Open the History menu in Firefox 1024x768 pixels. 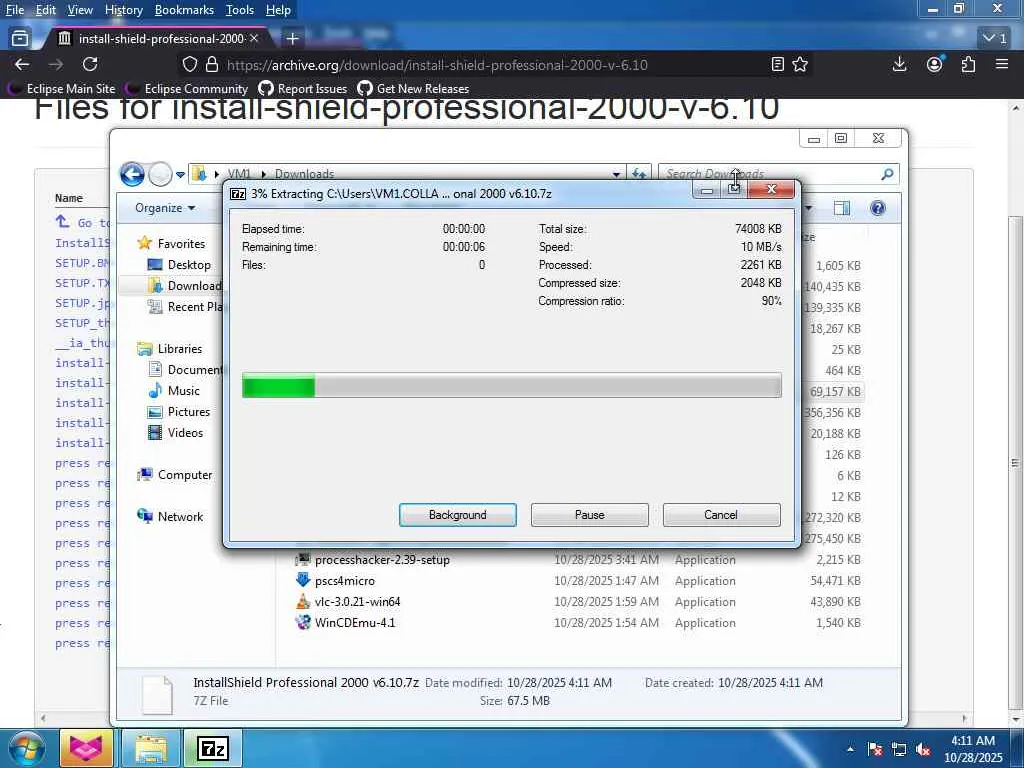(123, 10)
